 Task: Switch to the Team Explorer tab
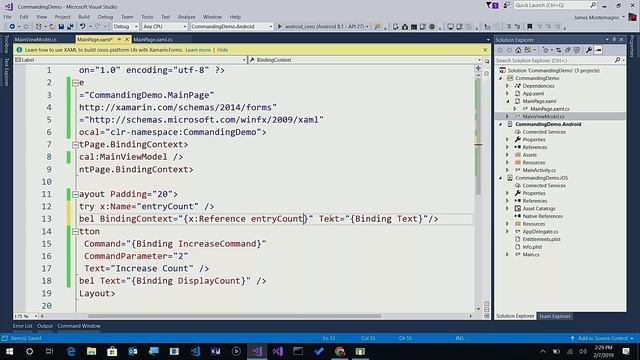point(554,316)
